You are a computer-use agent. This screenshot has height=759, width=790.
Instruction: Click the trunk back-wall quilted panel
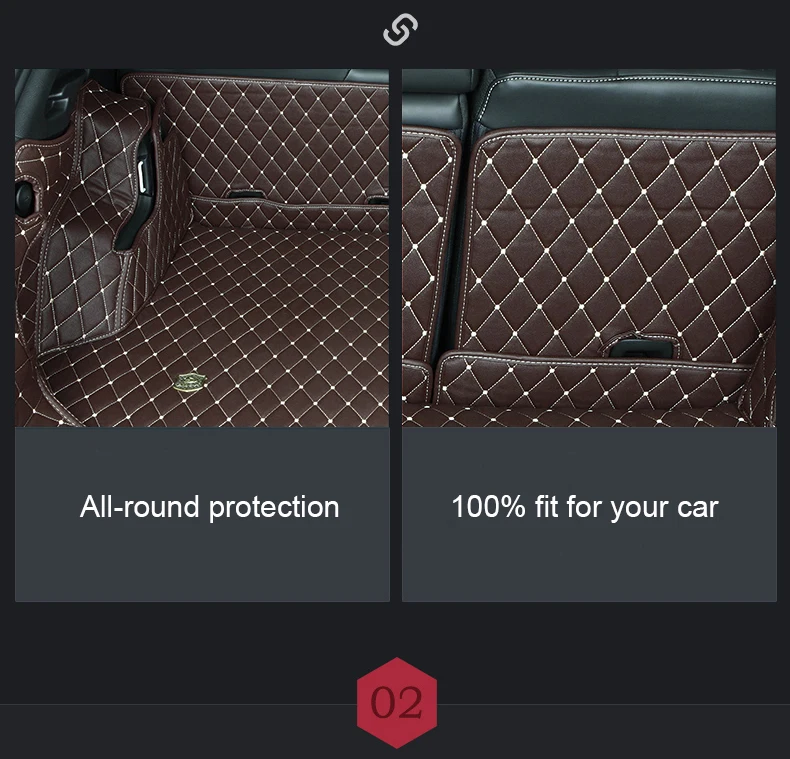point(257,136)
